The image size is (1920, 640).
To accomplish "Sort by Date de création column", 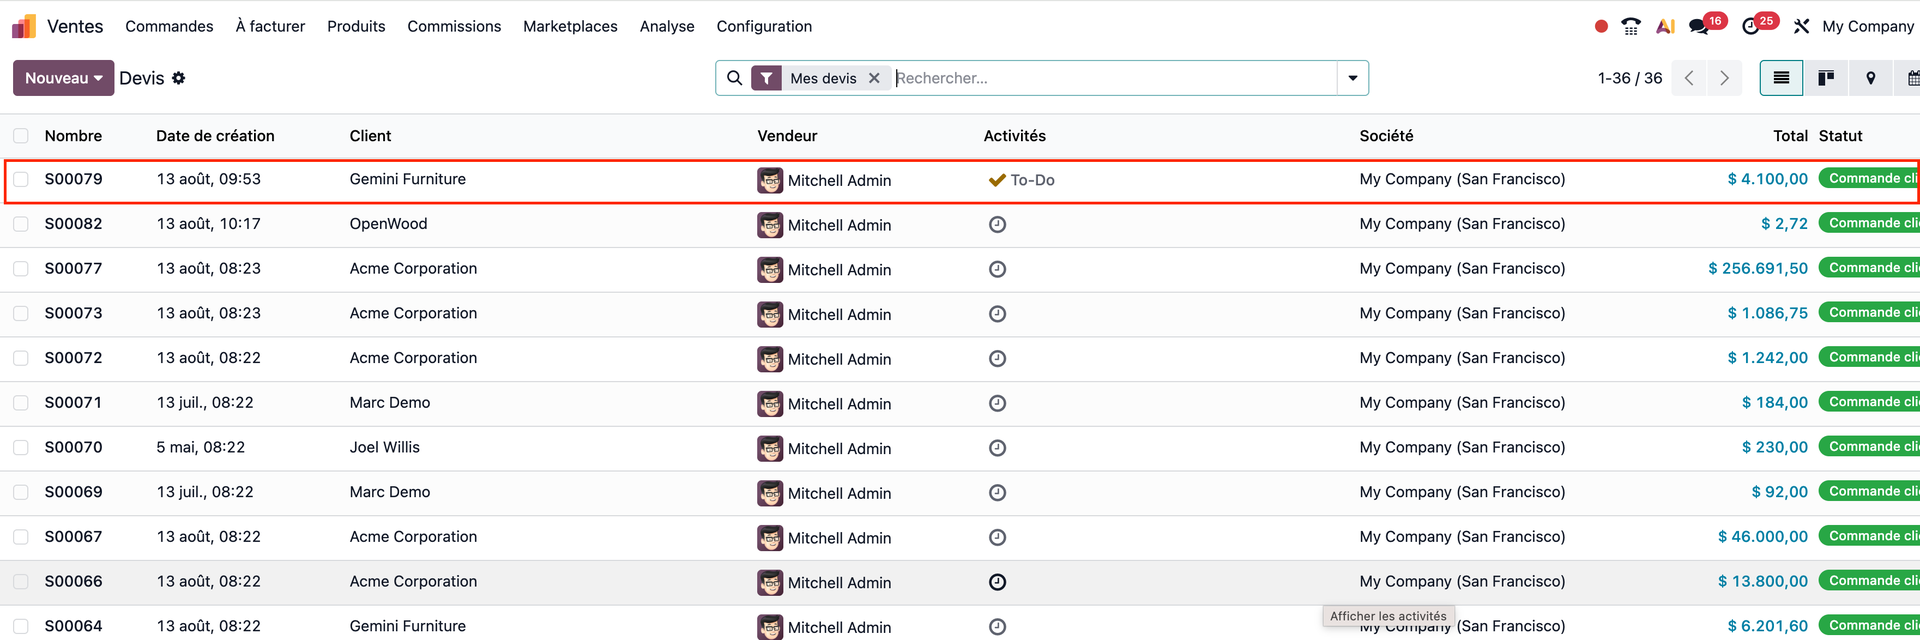I will [215, 136].
